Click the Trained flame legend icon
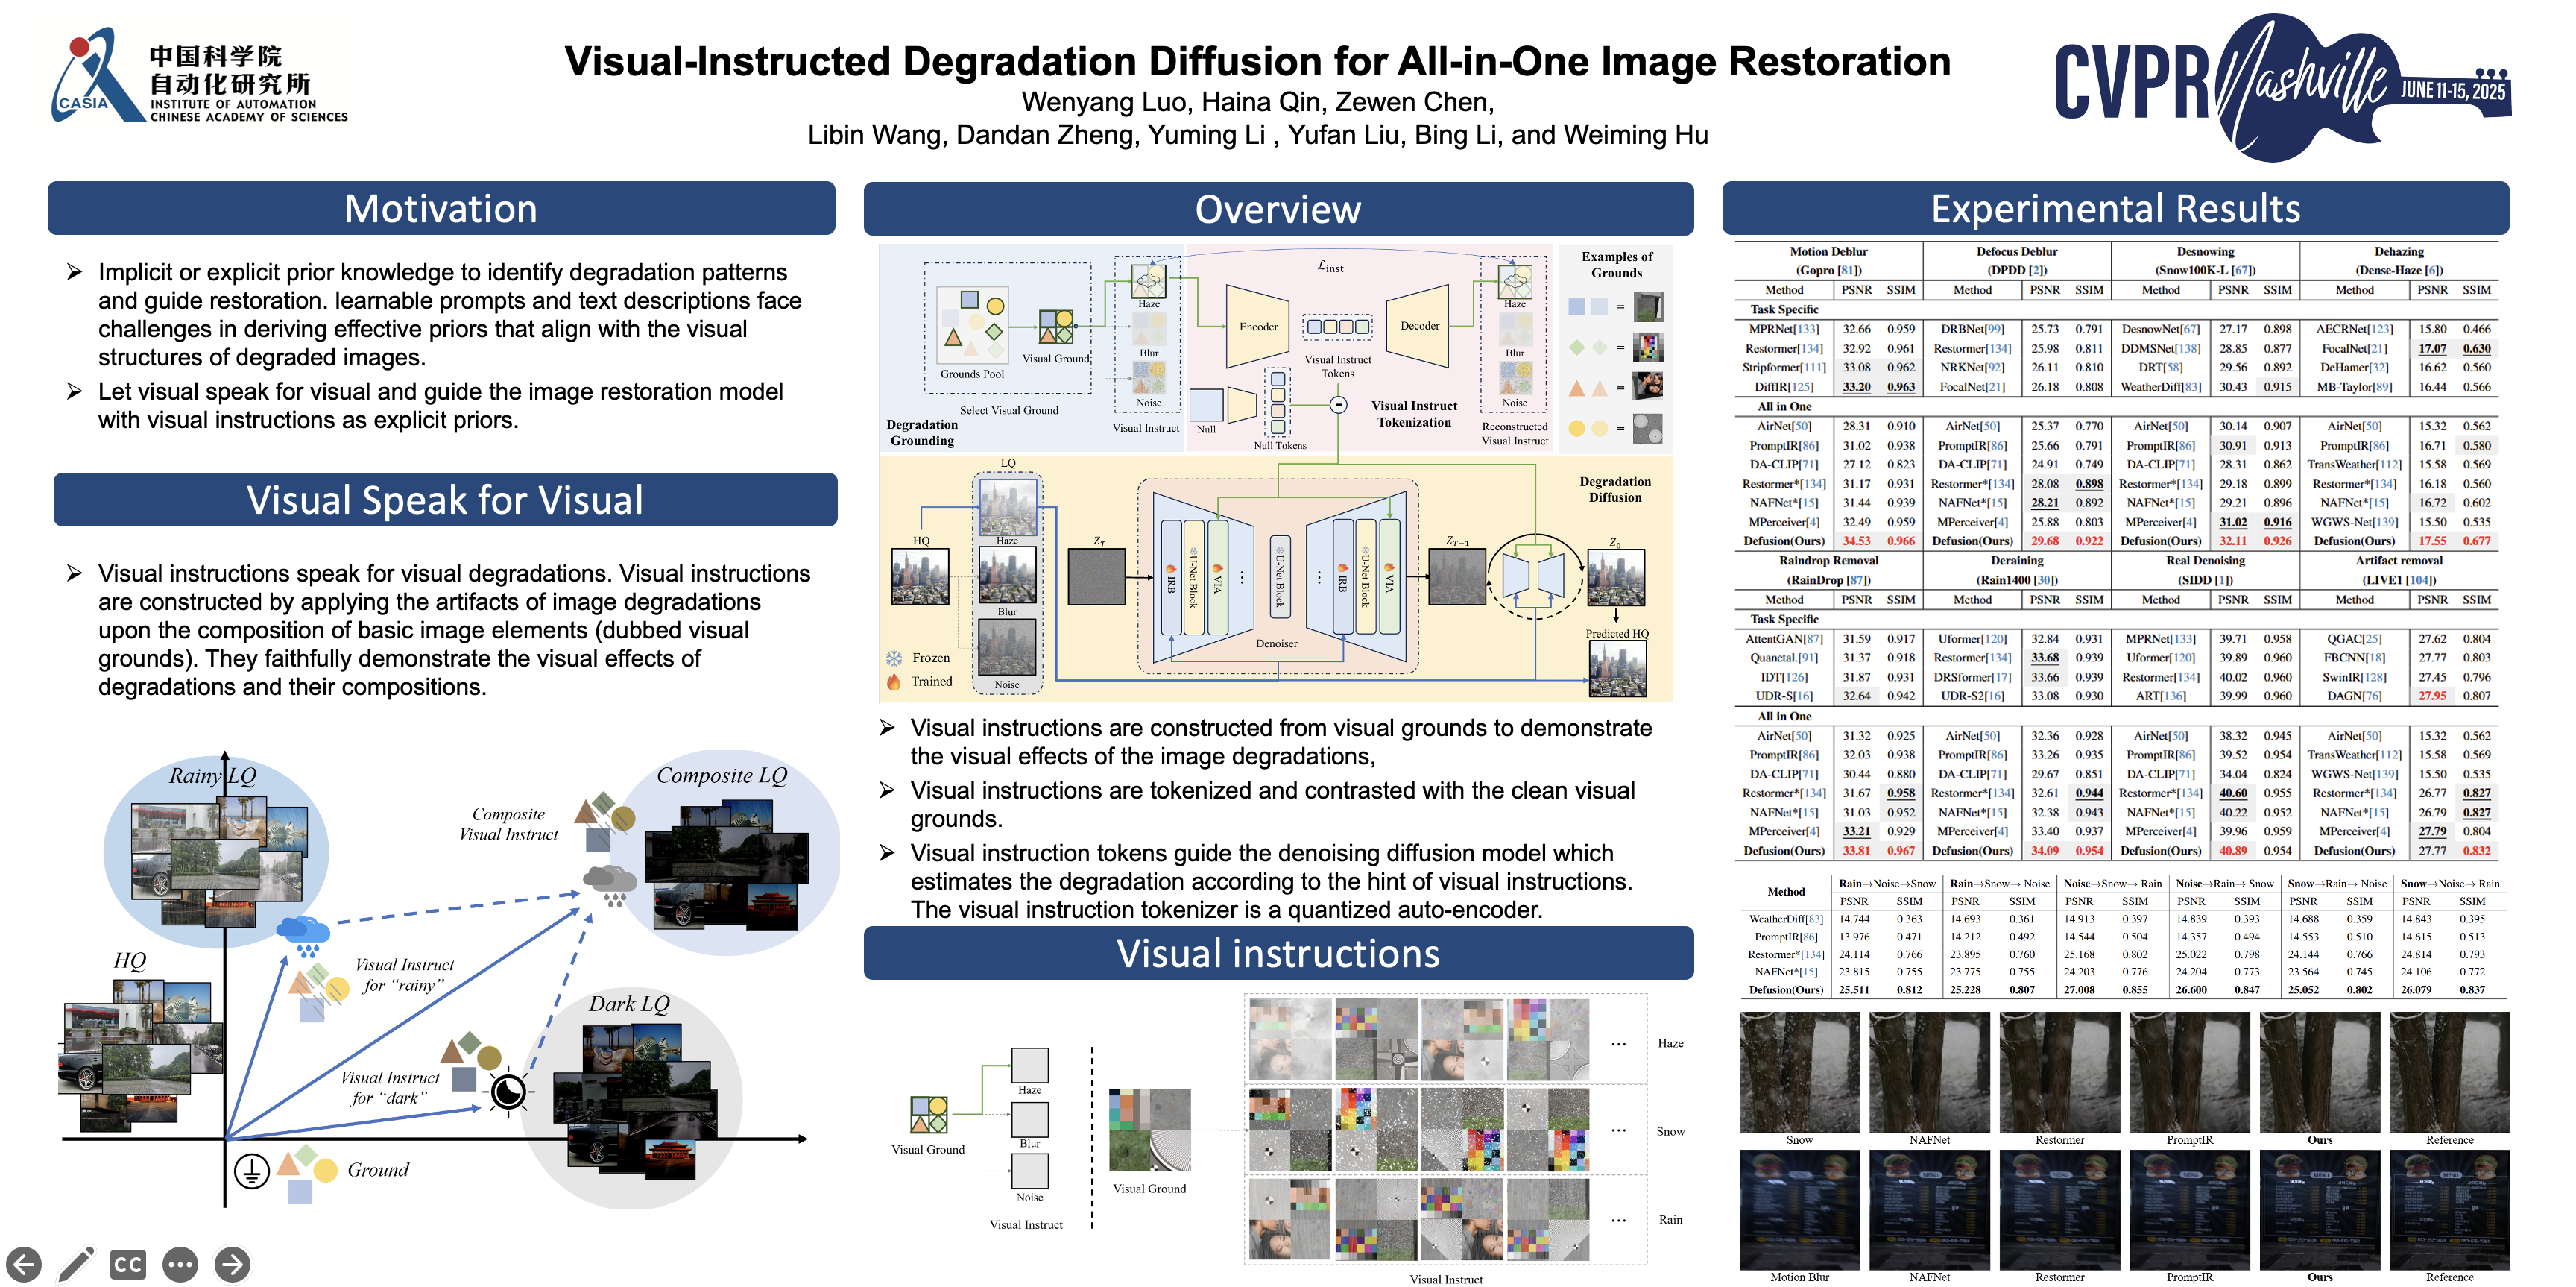 pyautogui.click(x=893, y=682)
